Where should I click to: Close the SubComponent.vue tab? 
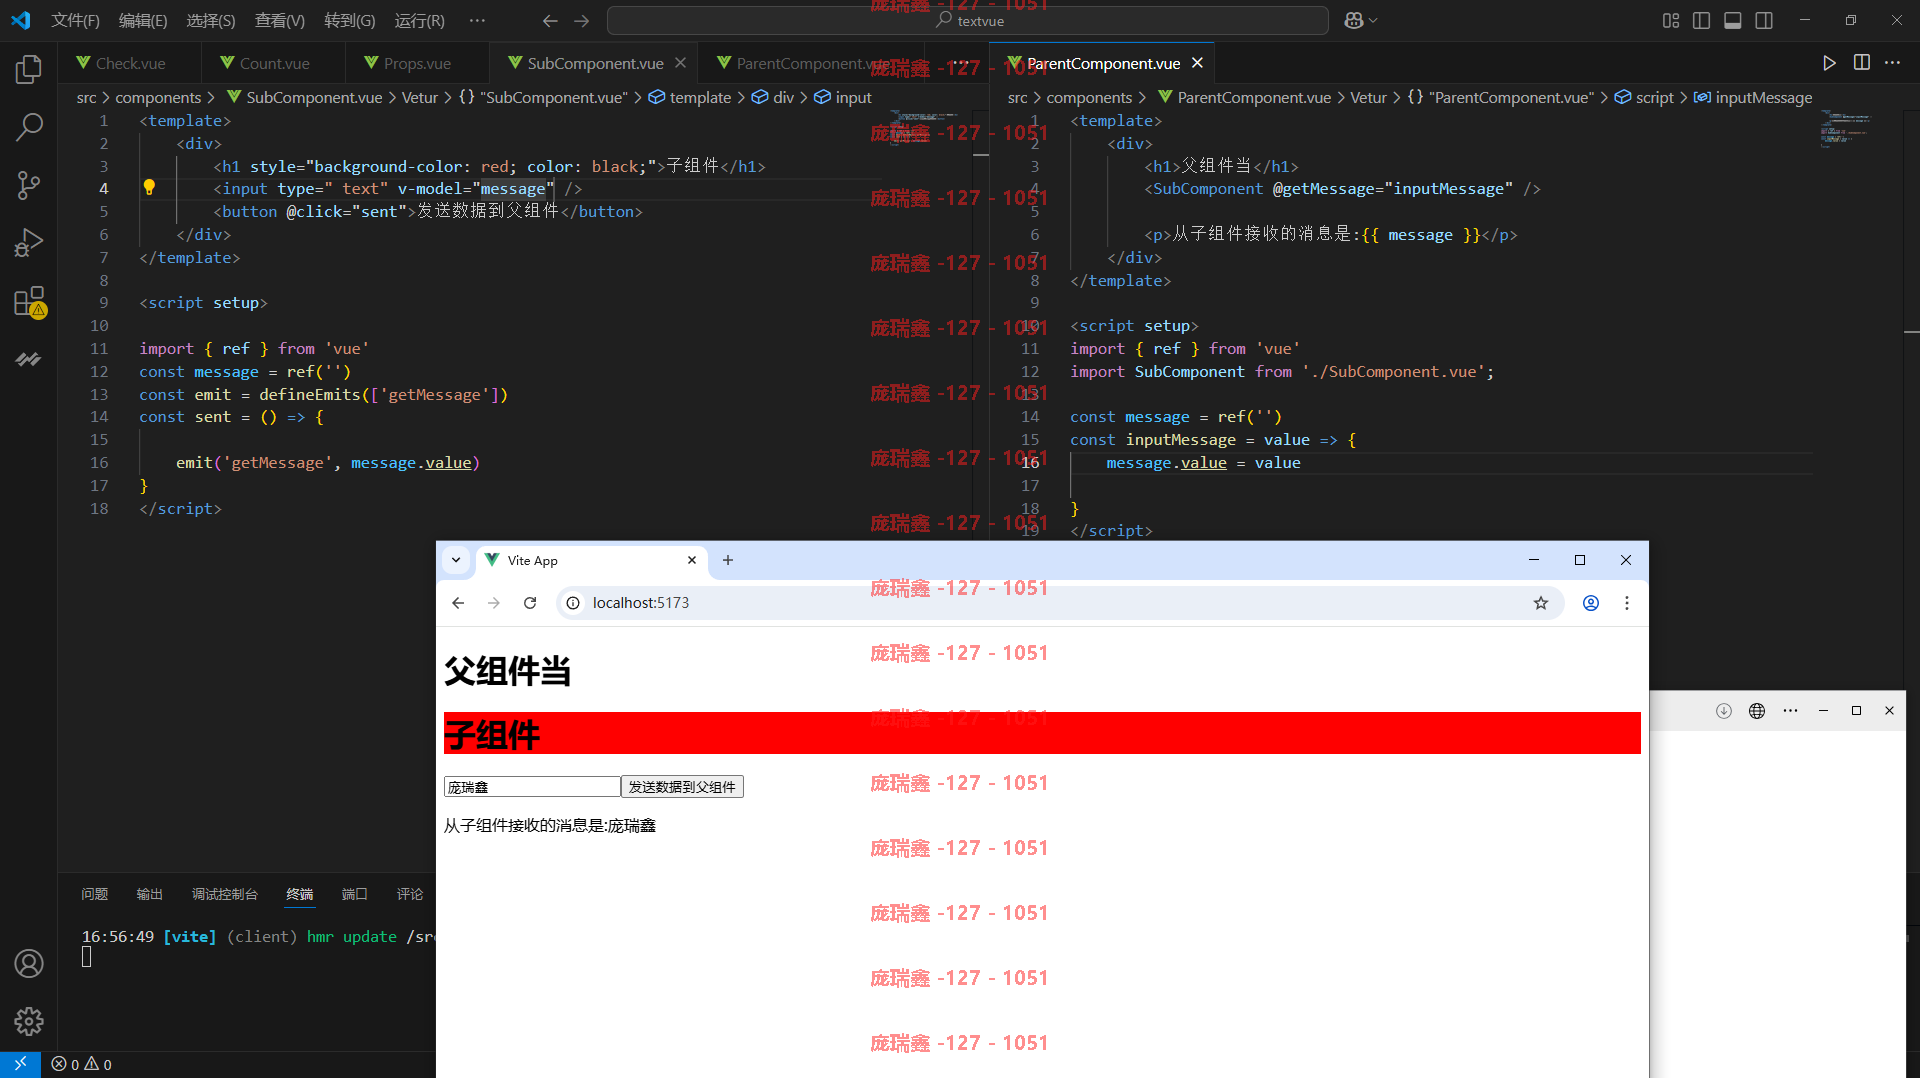[680, 63]
